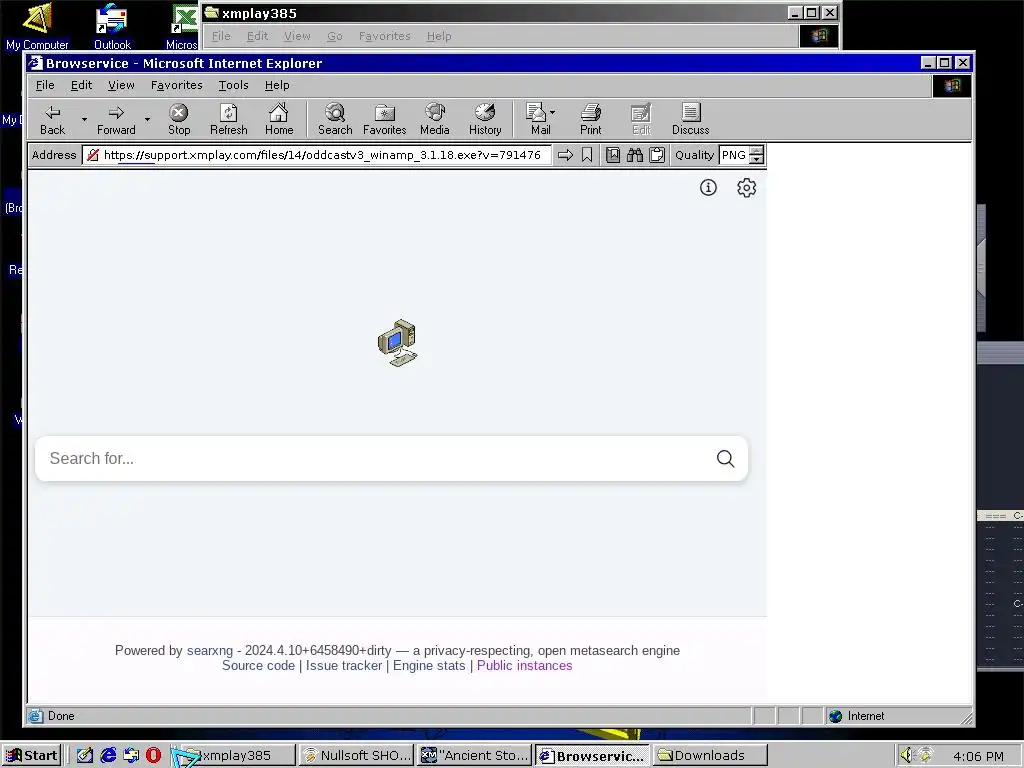Click the go arrow next to address bar
1024x768 pixels.
click(x=566, y=155)
